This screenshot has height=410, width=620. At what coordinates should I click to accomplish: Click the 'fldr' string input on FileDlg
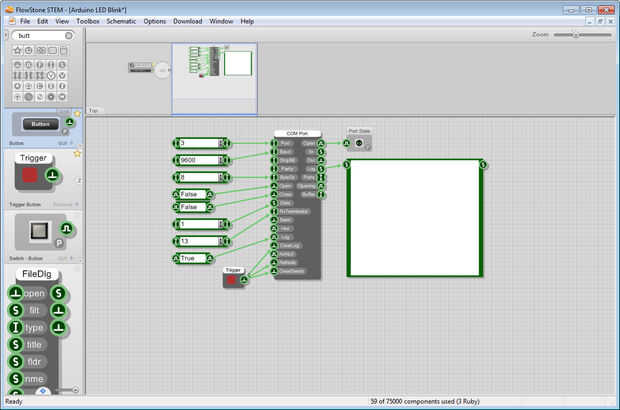point(16,361)
